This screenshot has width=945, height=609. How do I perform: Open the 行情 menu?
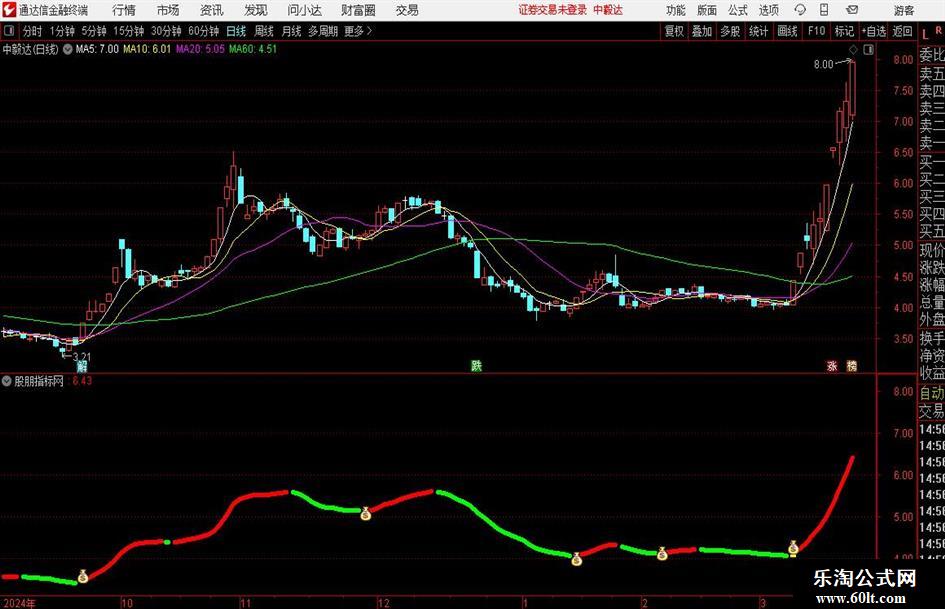click(124, 10)
